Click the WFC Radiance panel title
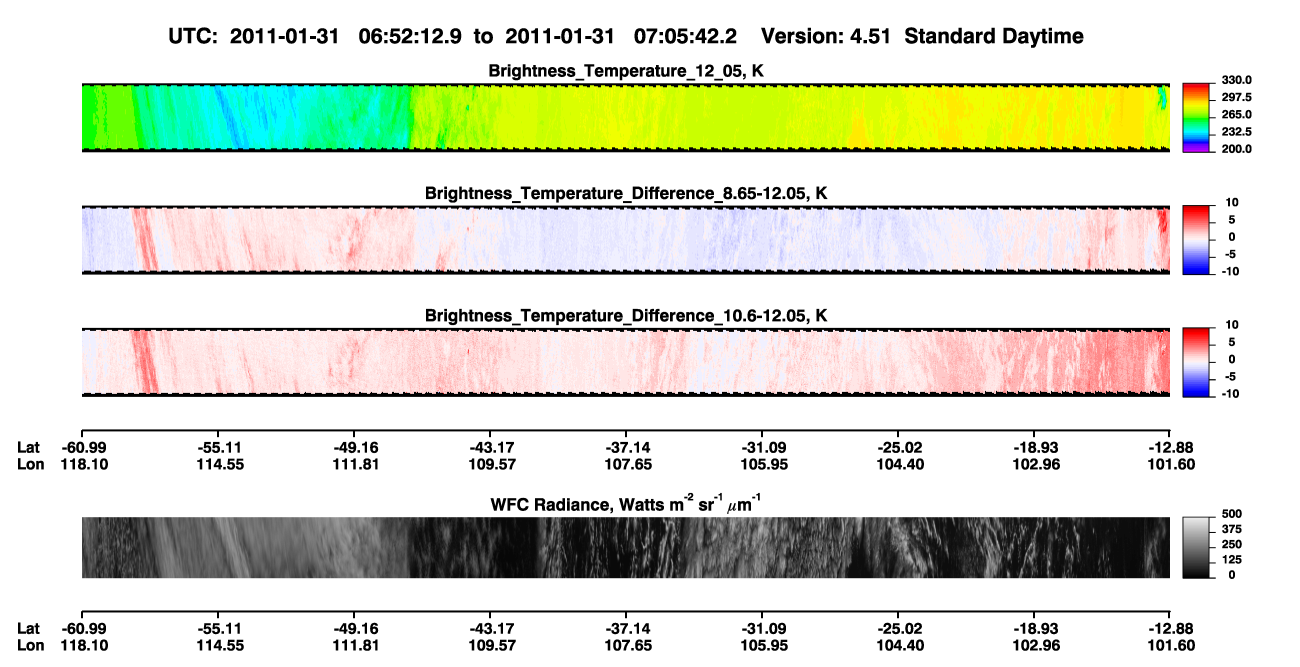 (x=626, y=503)
